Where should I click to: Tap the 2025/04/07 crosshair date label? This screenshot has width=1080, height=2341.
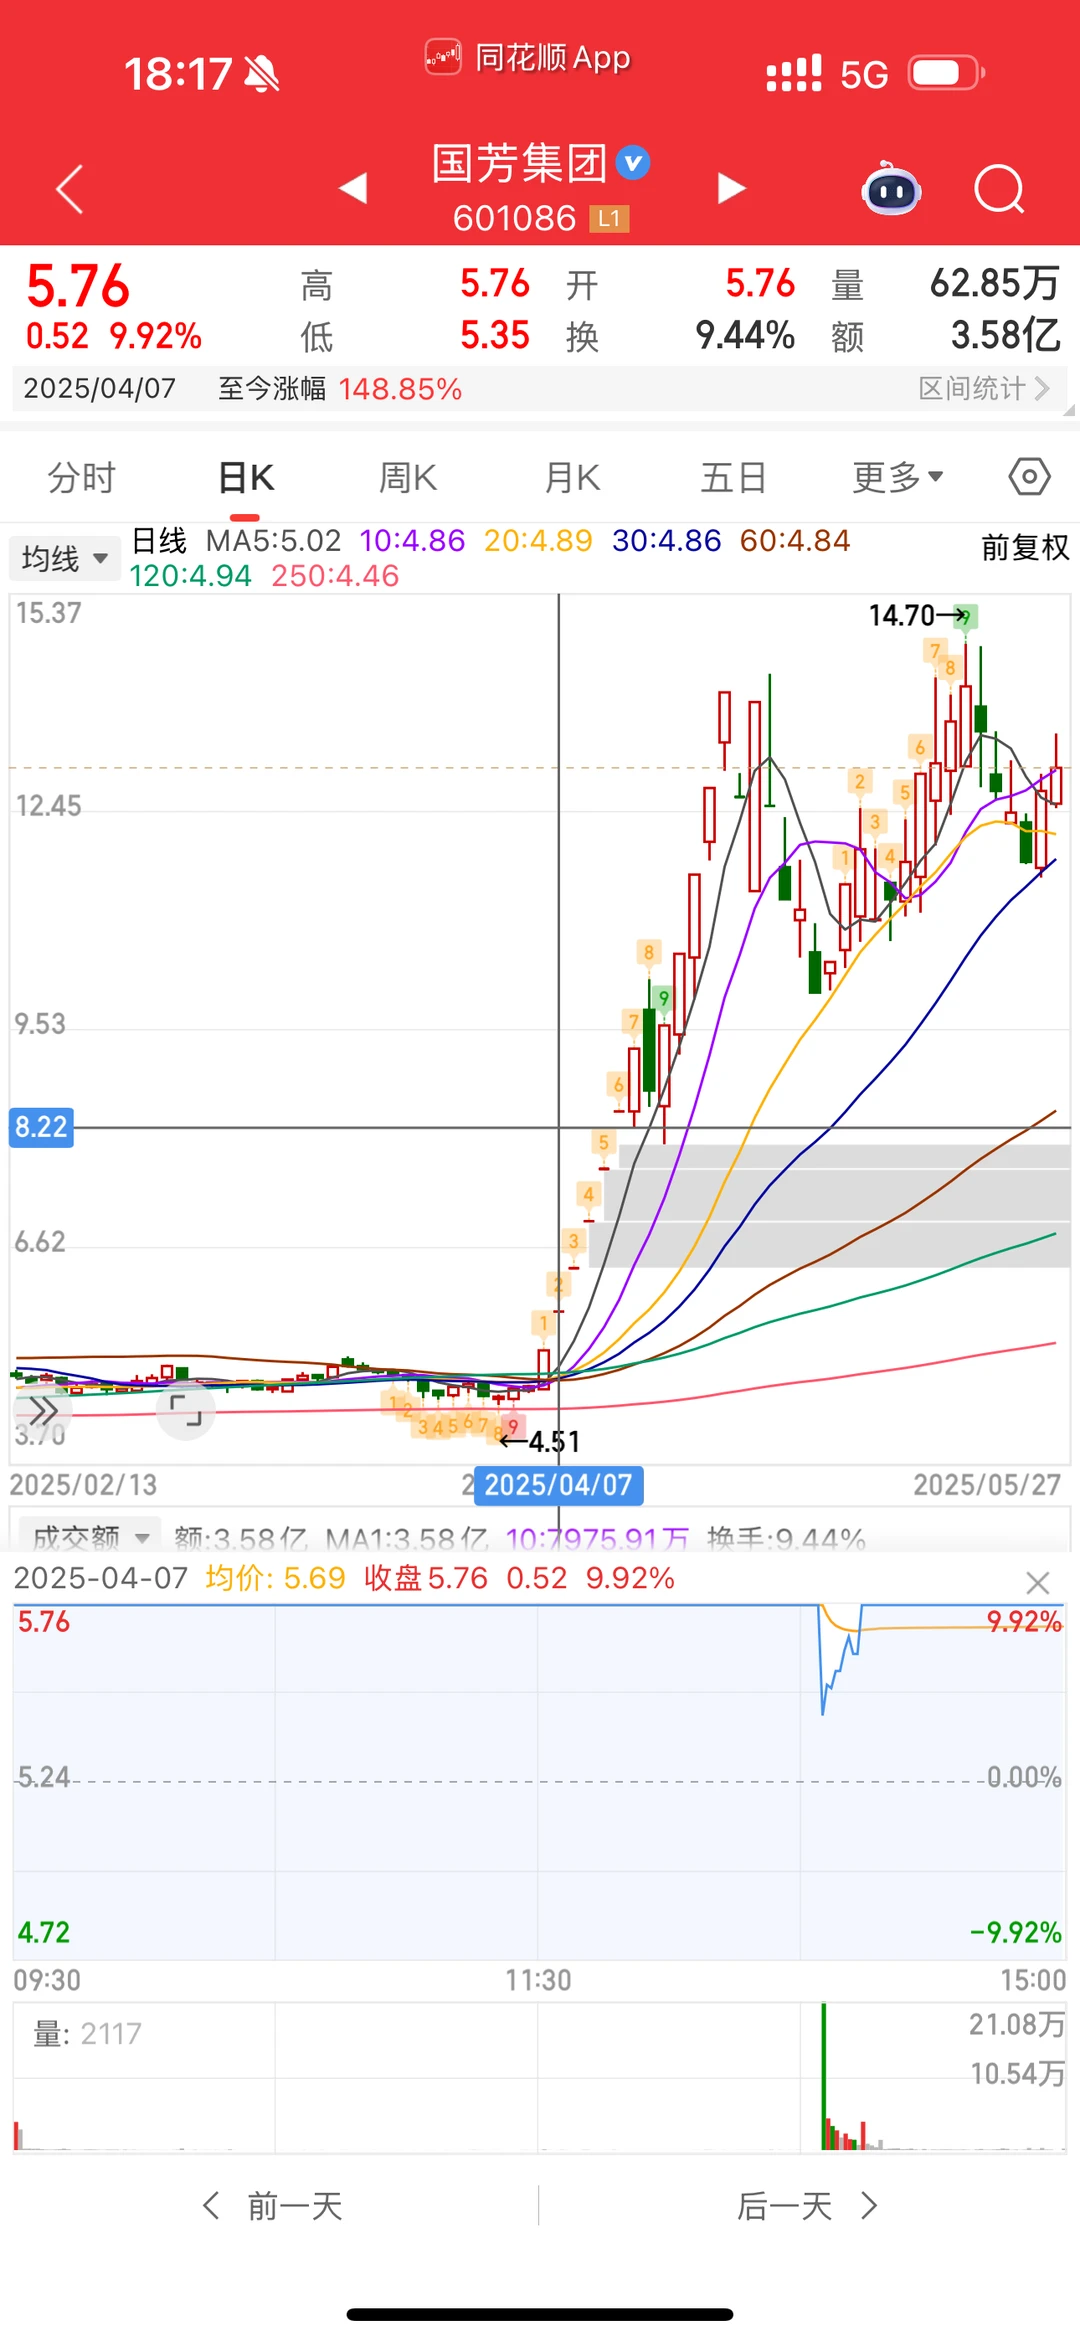tap(558, 1485)
